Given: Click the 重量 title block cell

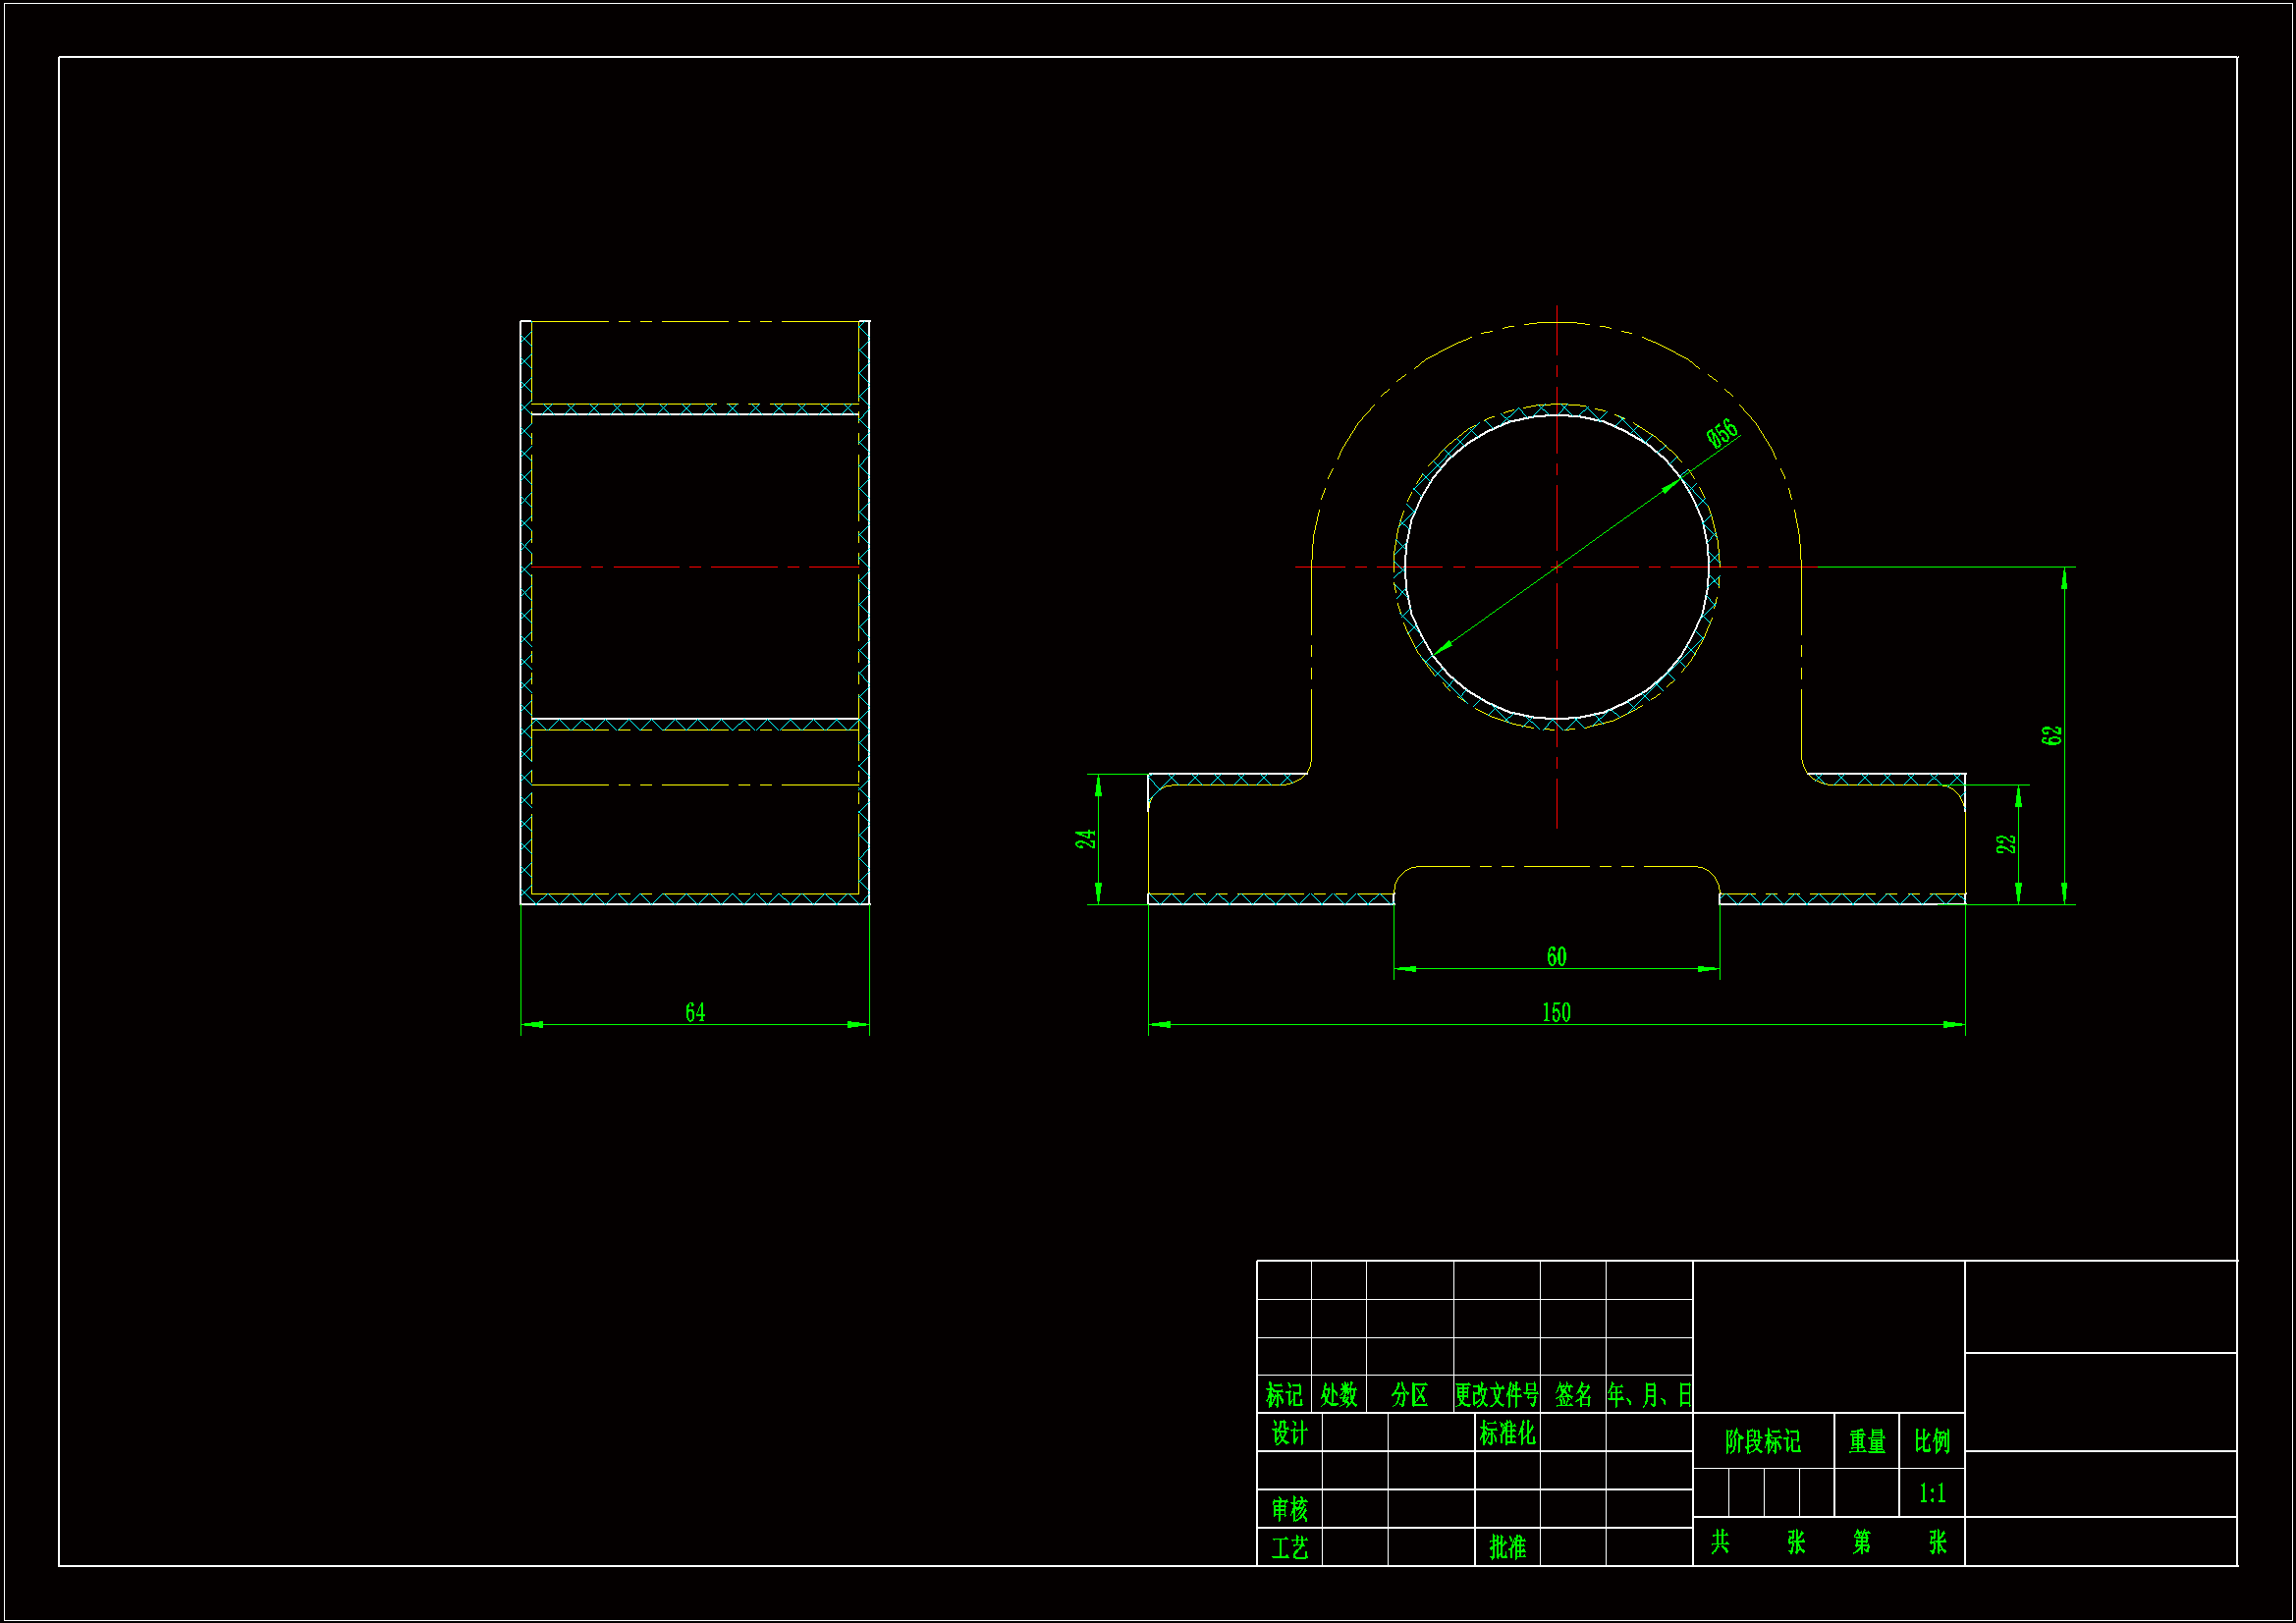Looking at the screenshot, I should point(1866,1441).
